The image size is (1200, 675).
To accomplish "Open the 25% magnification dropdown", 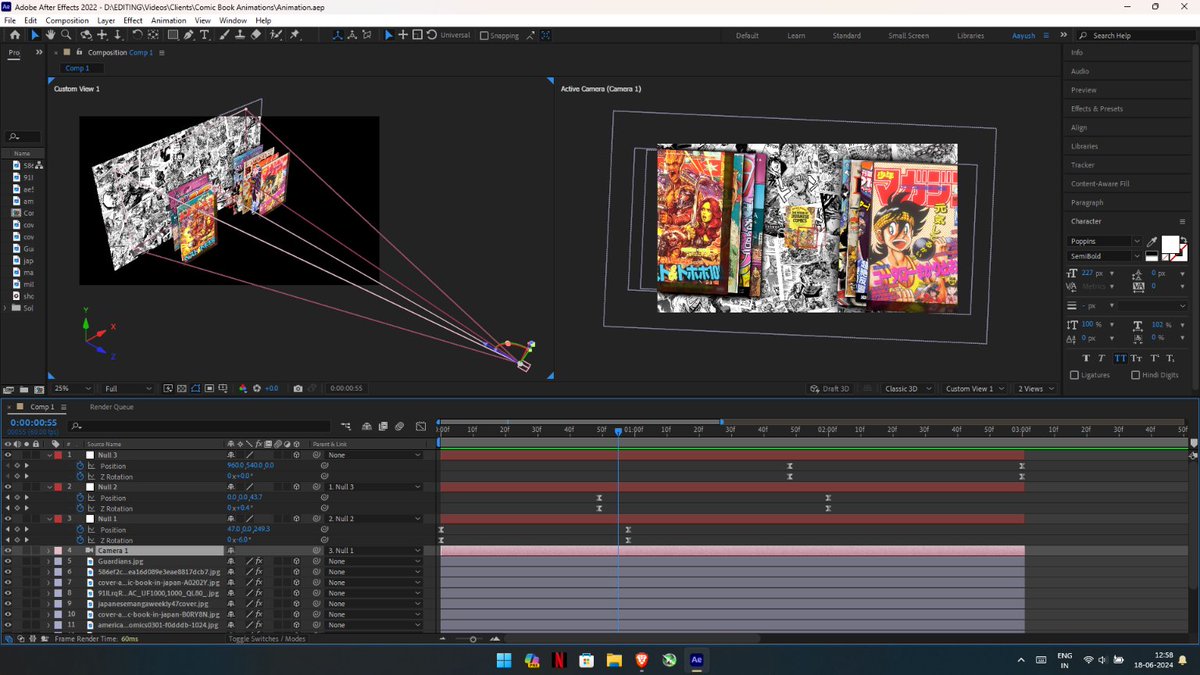I will 74,388.
